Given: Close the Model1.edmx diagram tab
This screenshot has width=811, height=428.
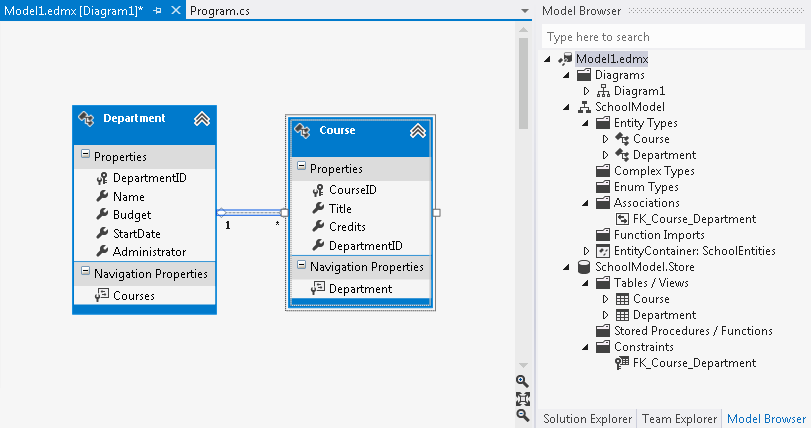Looking at the screenshot, I should click(176, 10).
